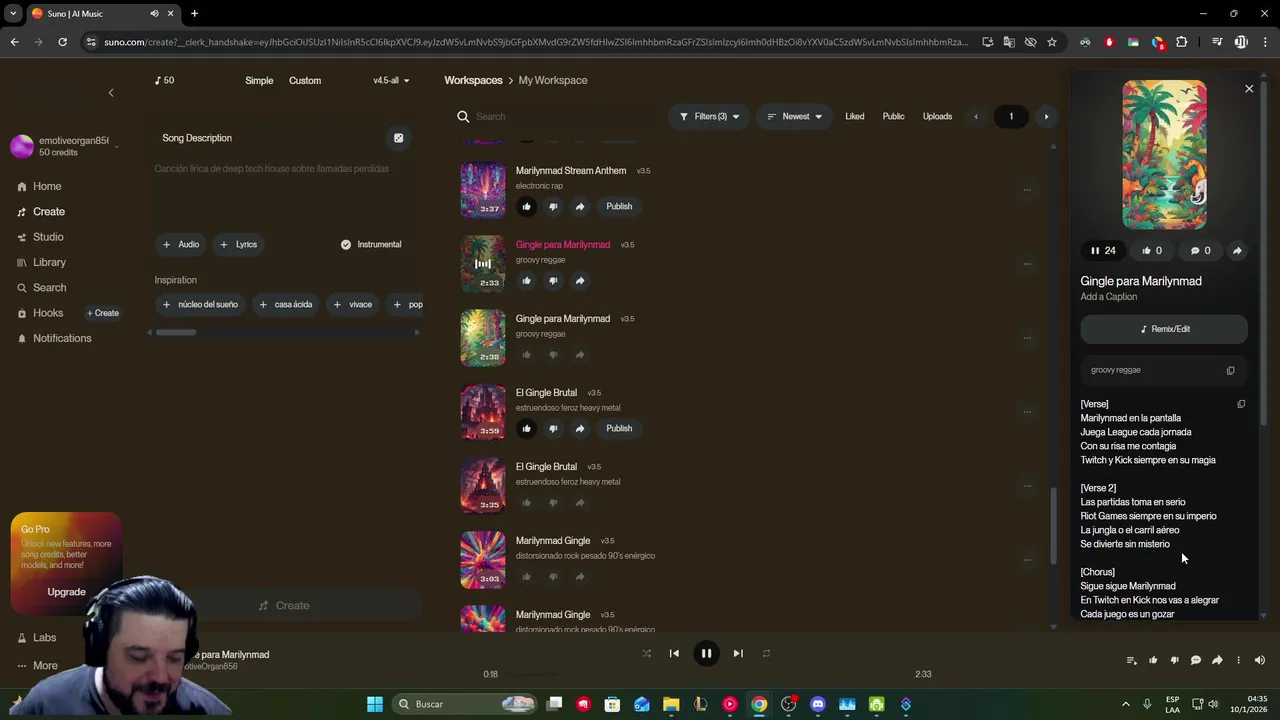
Task: Open the Workspaces breadcrumb link
Action: [473, 80]
